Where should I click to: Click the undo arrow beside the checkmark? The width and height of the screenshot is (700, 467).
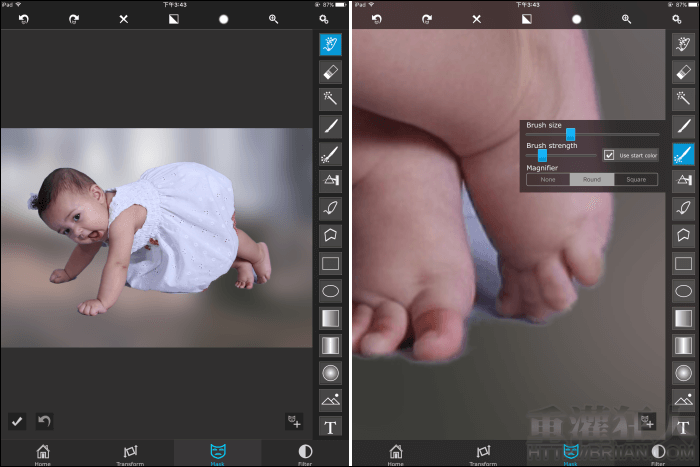pyautogui.click(x=44, y=421)
